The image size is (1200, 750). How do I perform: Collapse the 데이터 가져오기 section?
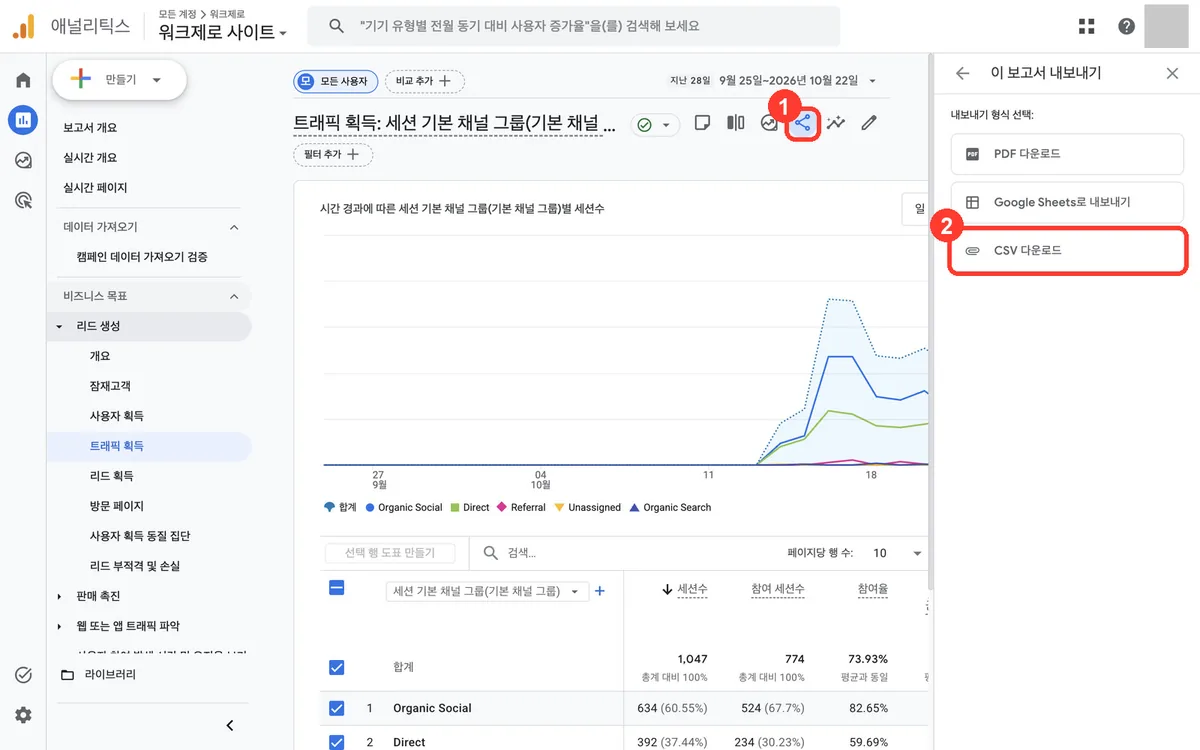[234, 227]
